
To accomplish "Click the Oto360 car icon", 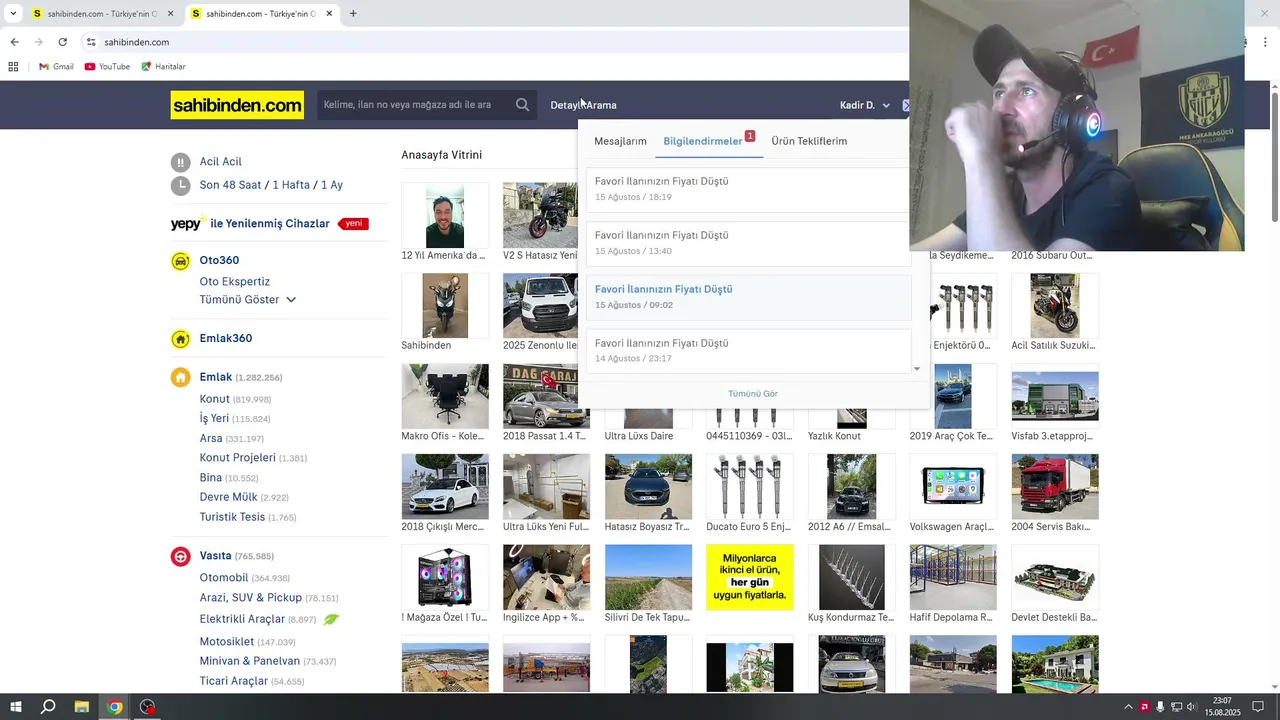I will click(180, 261).
